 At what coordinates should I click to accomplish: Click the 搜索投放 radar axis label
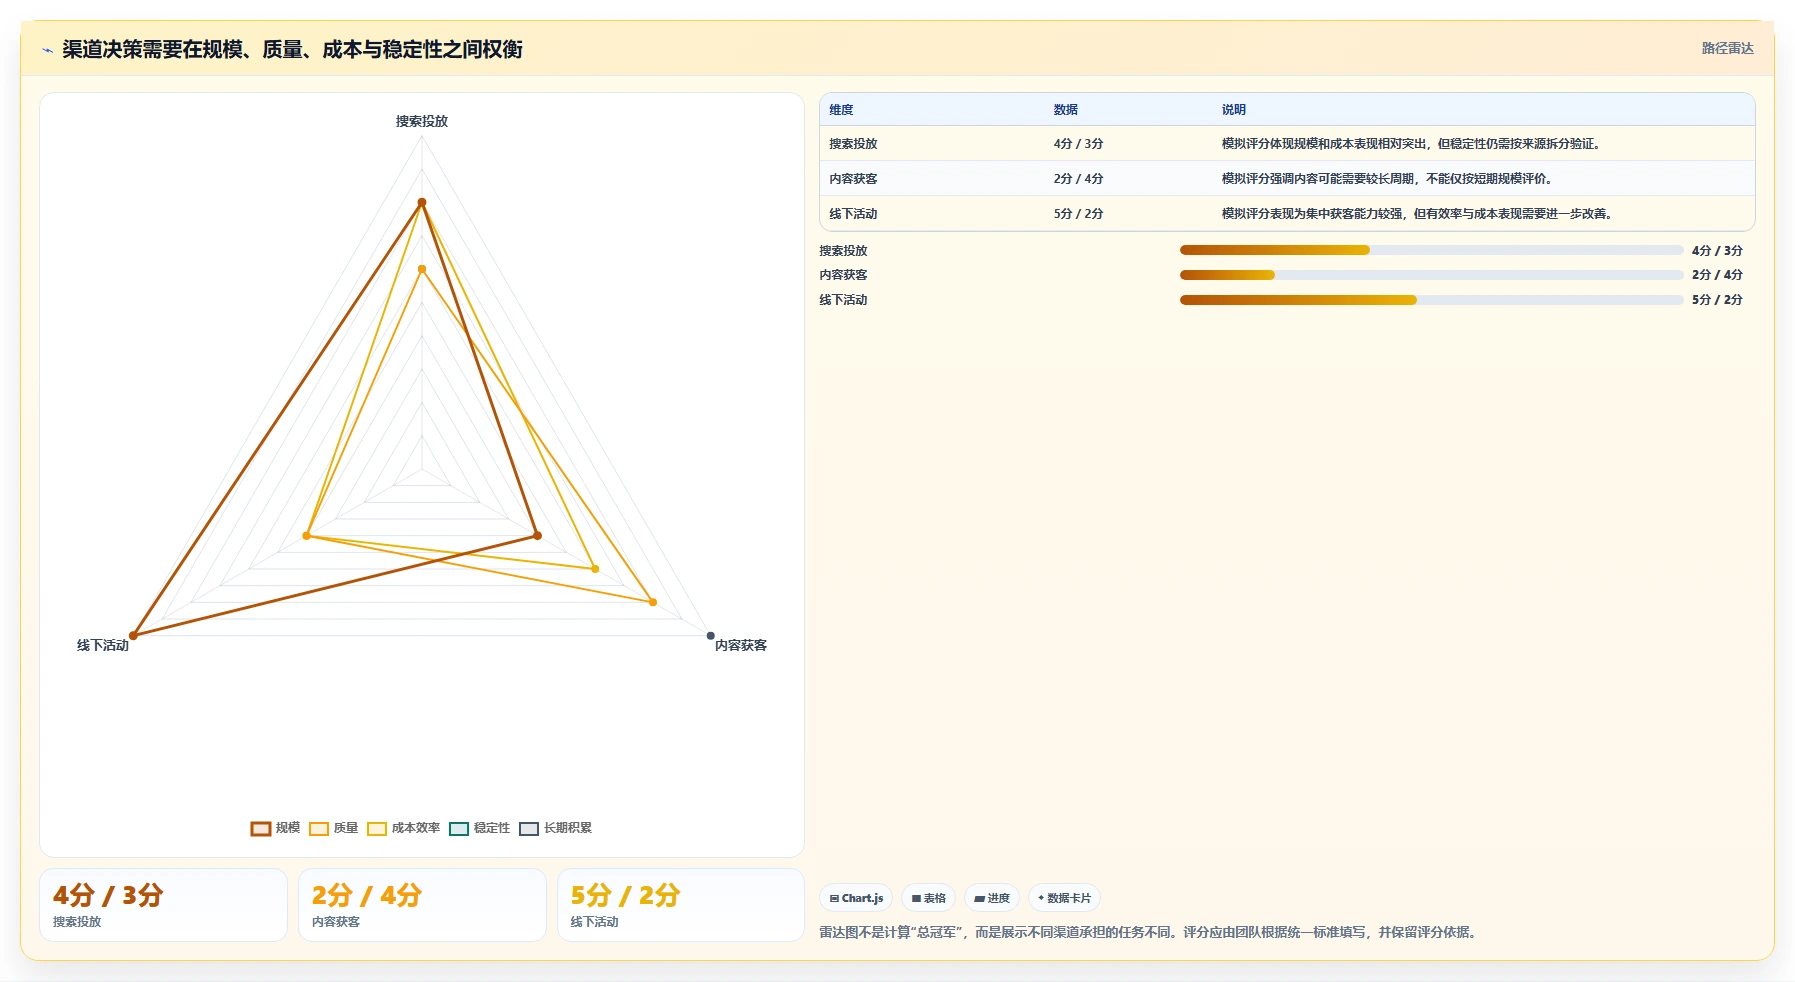[422, 121]
